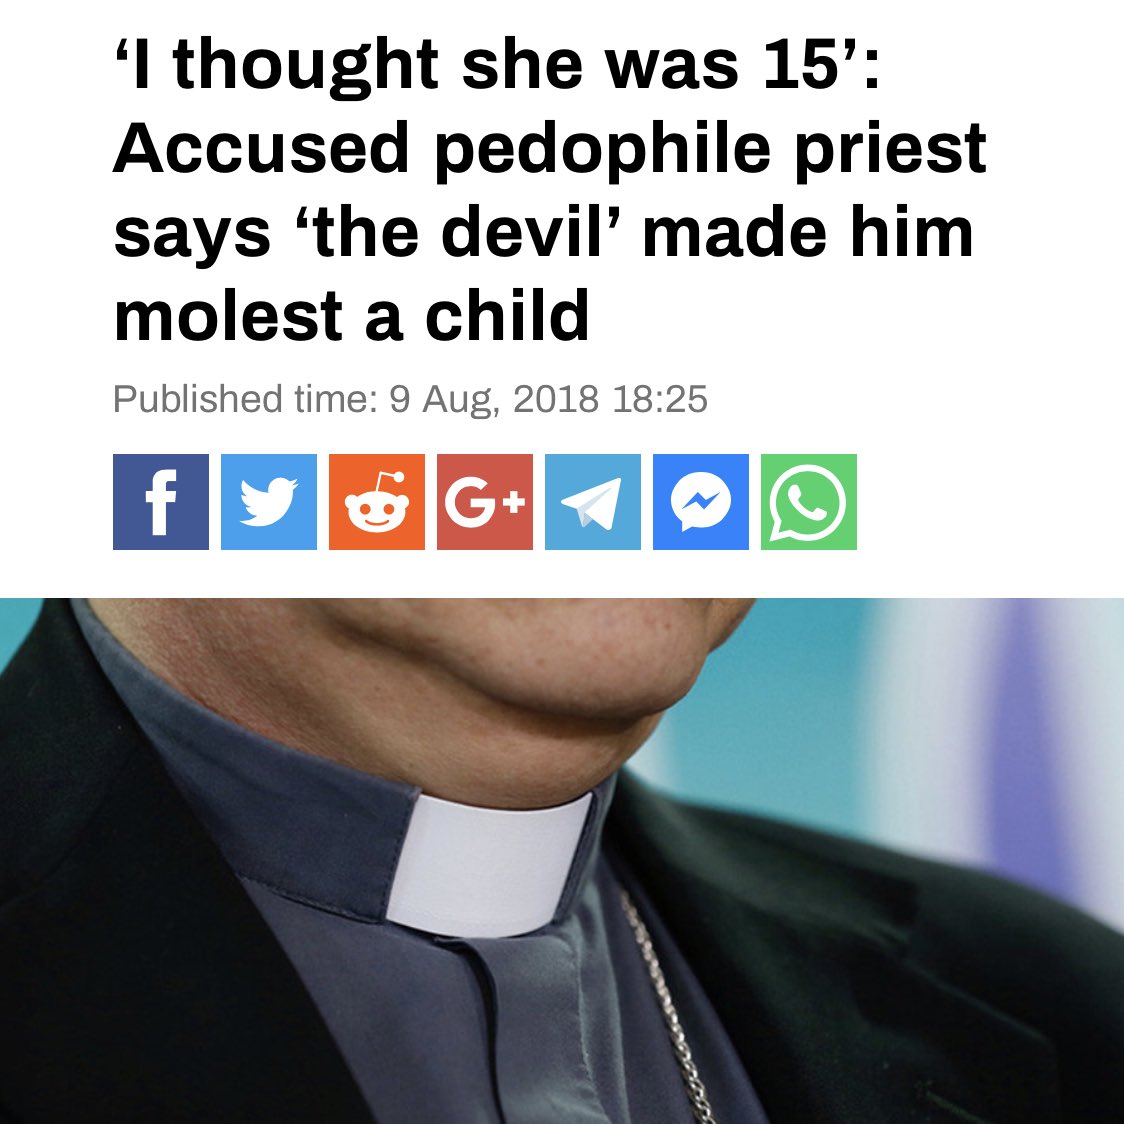Post the article to Reddit

[x=377, y=502]
